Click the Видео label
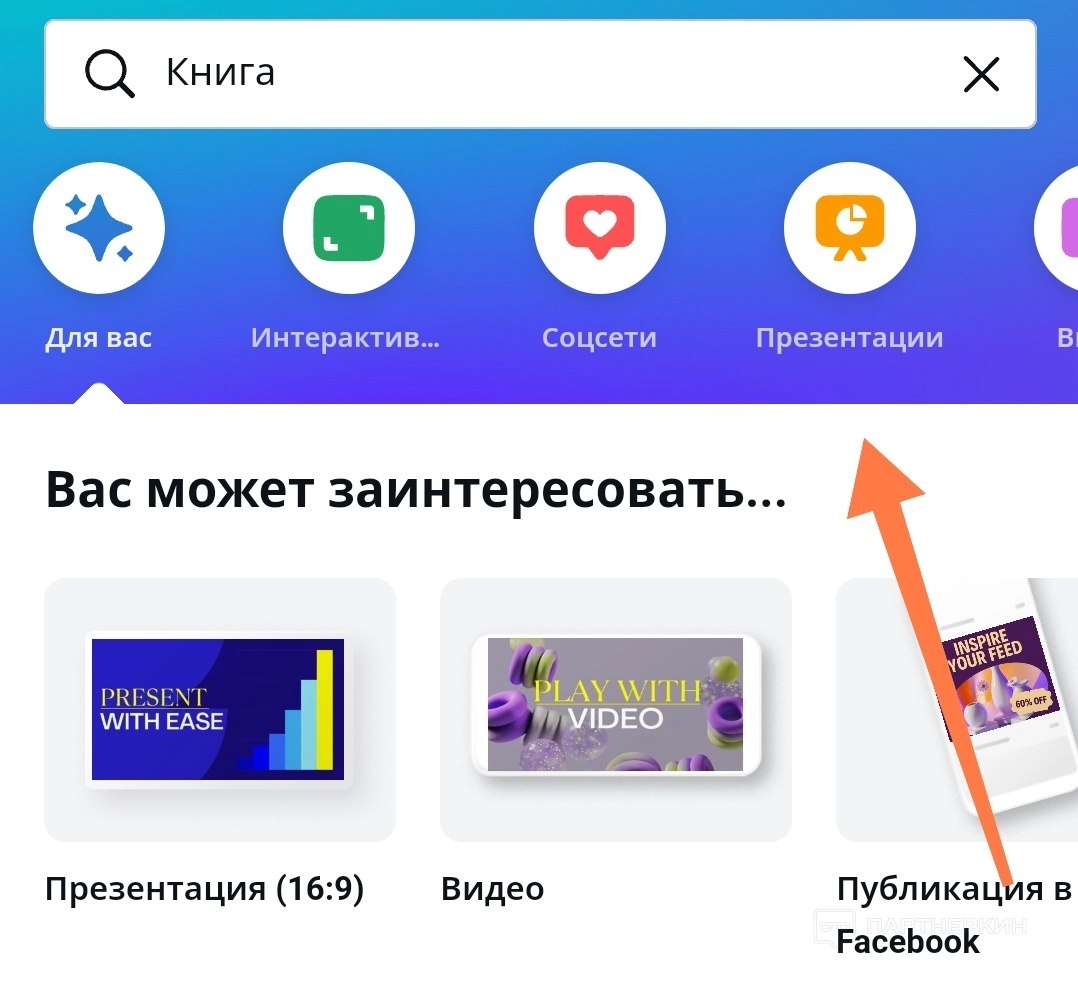Viewport: 1078px width, 1006px height. (x=492, y=888)
